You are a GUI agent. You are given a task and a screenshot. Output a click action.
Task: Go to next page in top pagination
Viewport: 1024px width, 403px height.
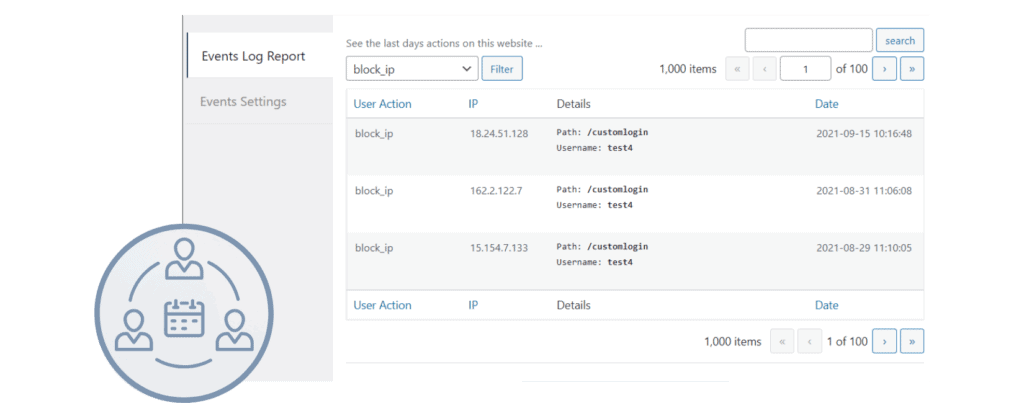[x=884, y=69]
